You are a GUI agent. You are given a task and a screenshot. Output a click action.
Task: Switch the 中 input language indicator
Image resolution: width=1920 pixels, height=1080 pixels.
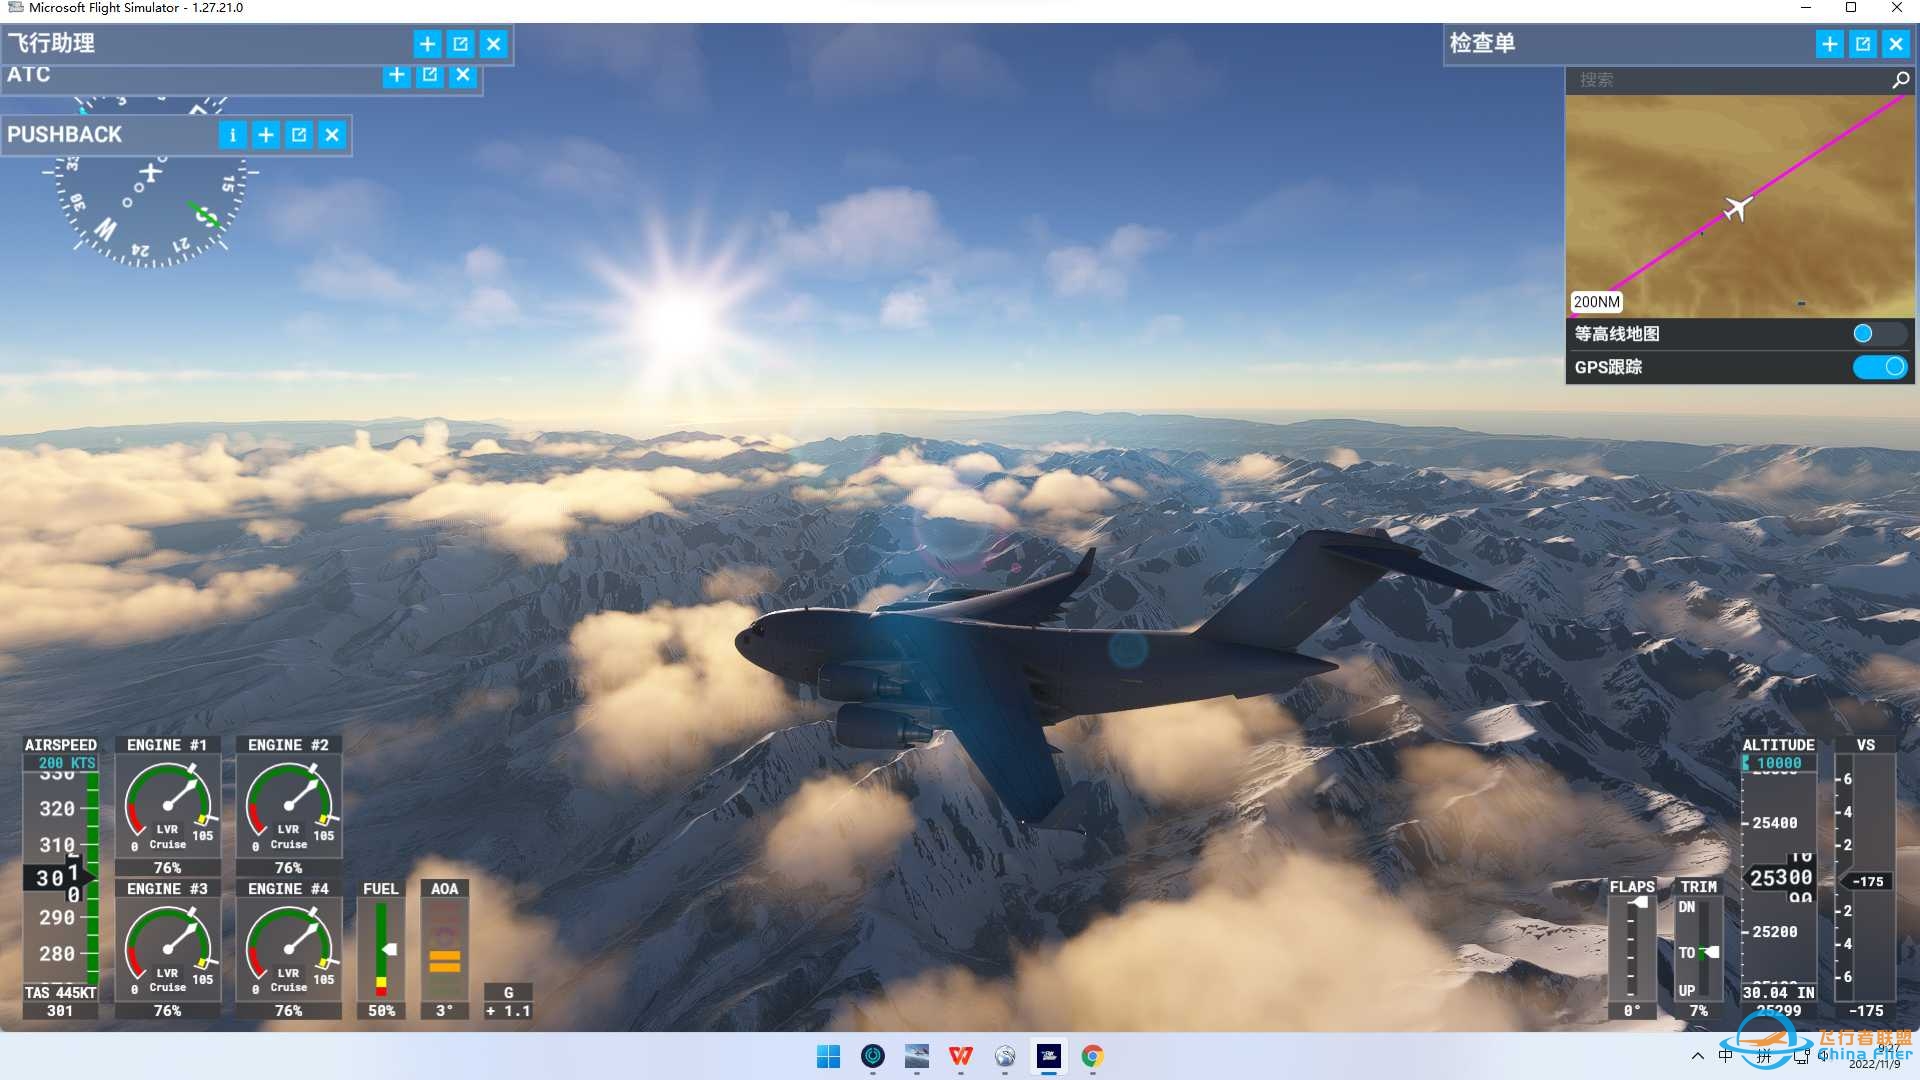coord(1726,1056)
